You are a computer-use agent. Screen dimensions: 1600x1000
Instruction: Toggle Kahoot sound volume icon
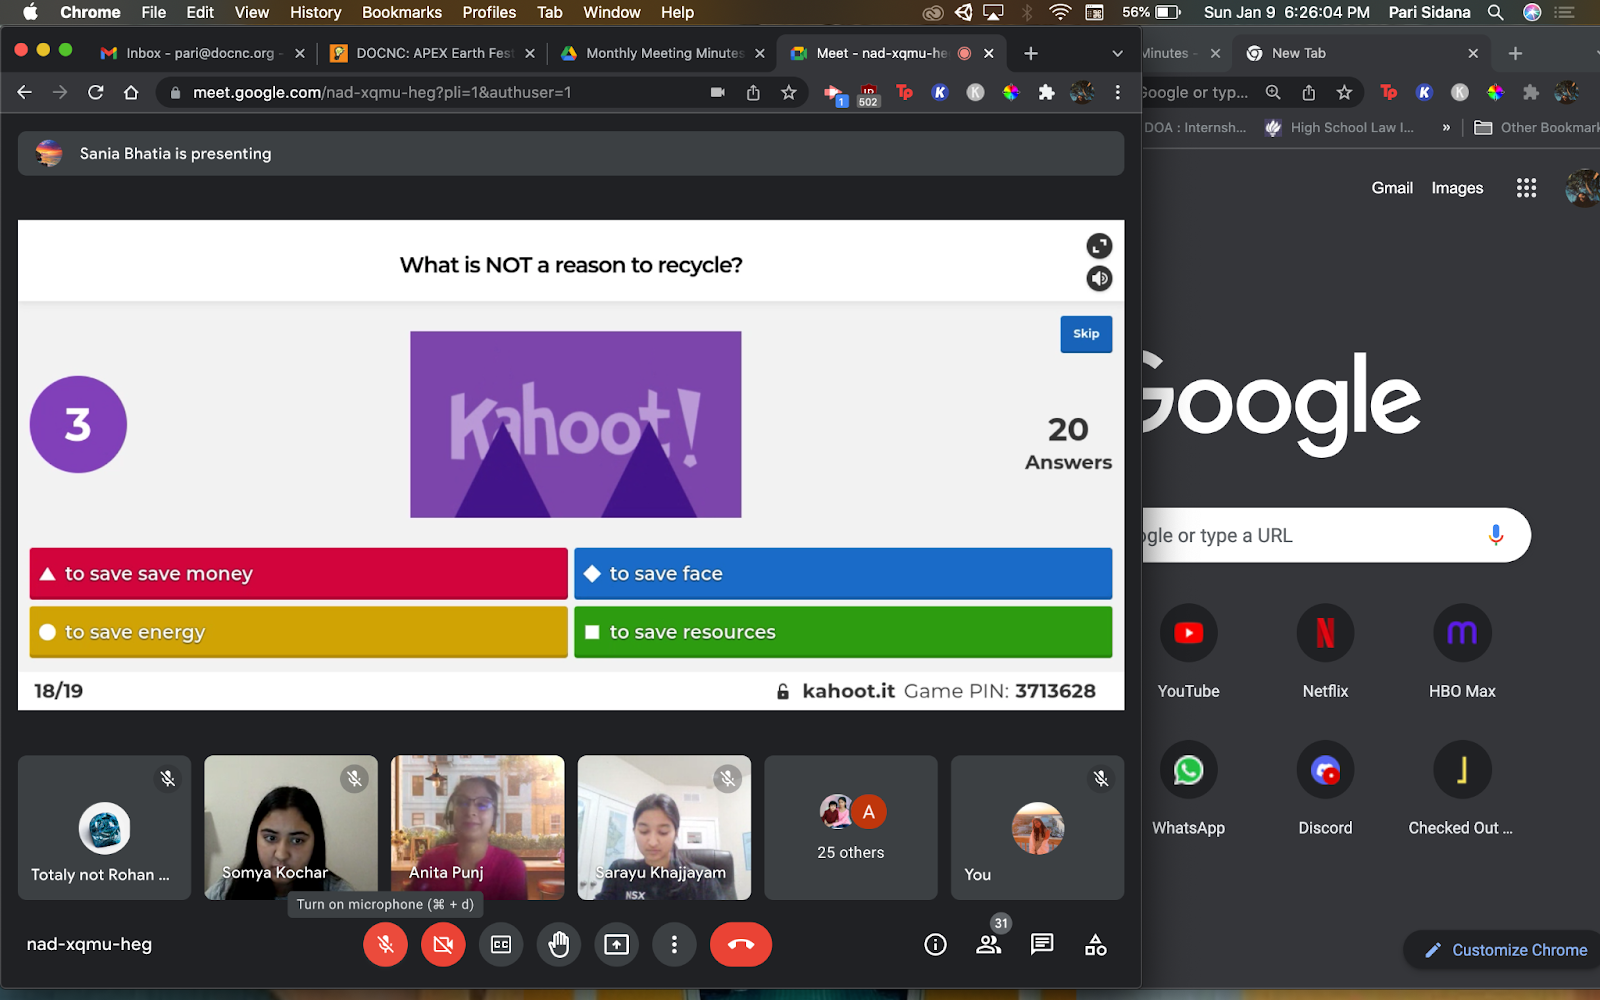(1099, 279)
